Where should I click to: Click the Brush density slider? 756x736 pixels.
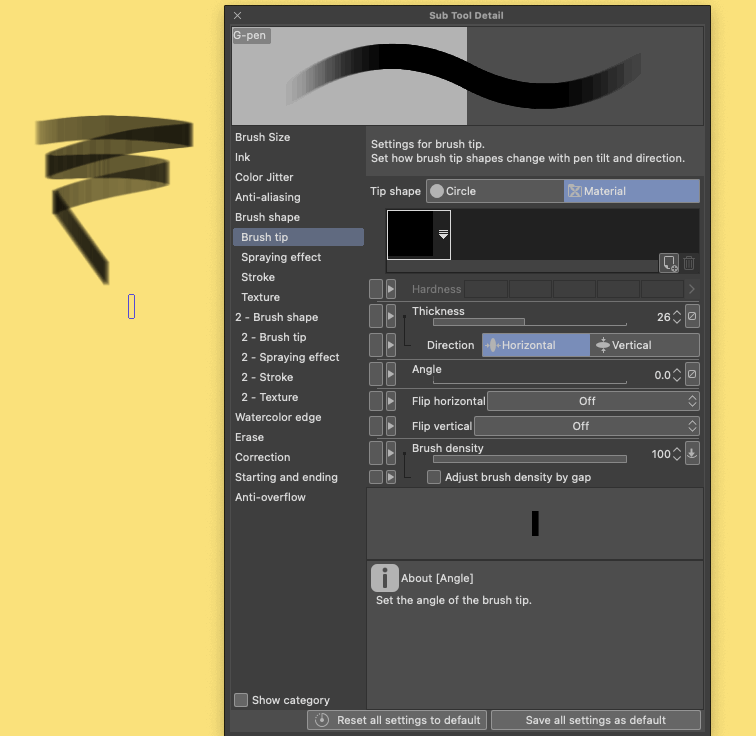coord(529,459)
